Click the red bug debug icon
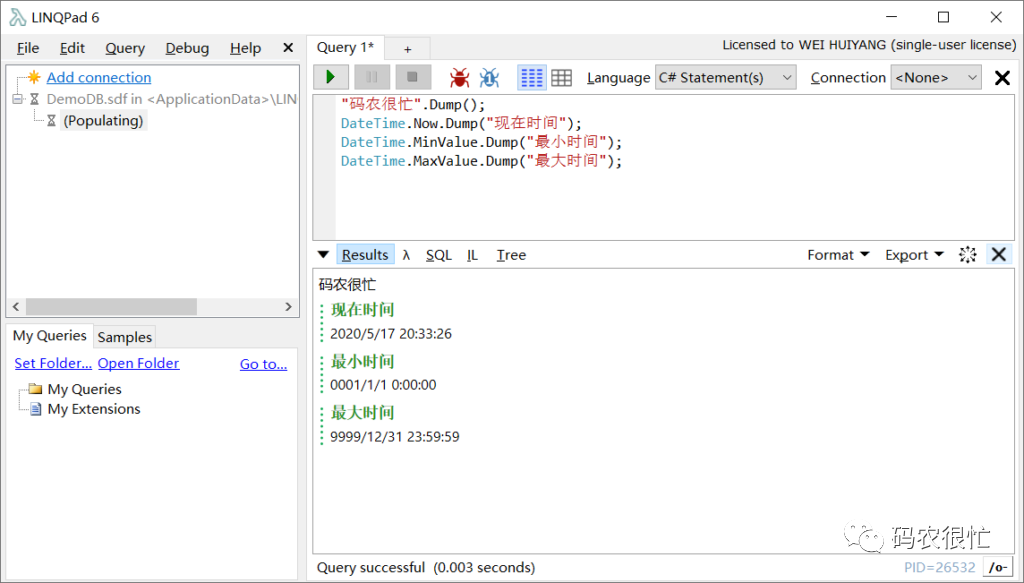Image resolution: width=1024 pixels, height=583 pixels. pyautogui.click(x=460, y=78)
